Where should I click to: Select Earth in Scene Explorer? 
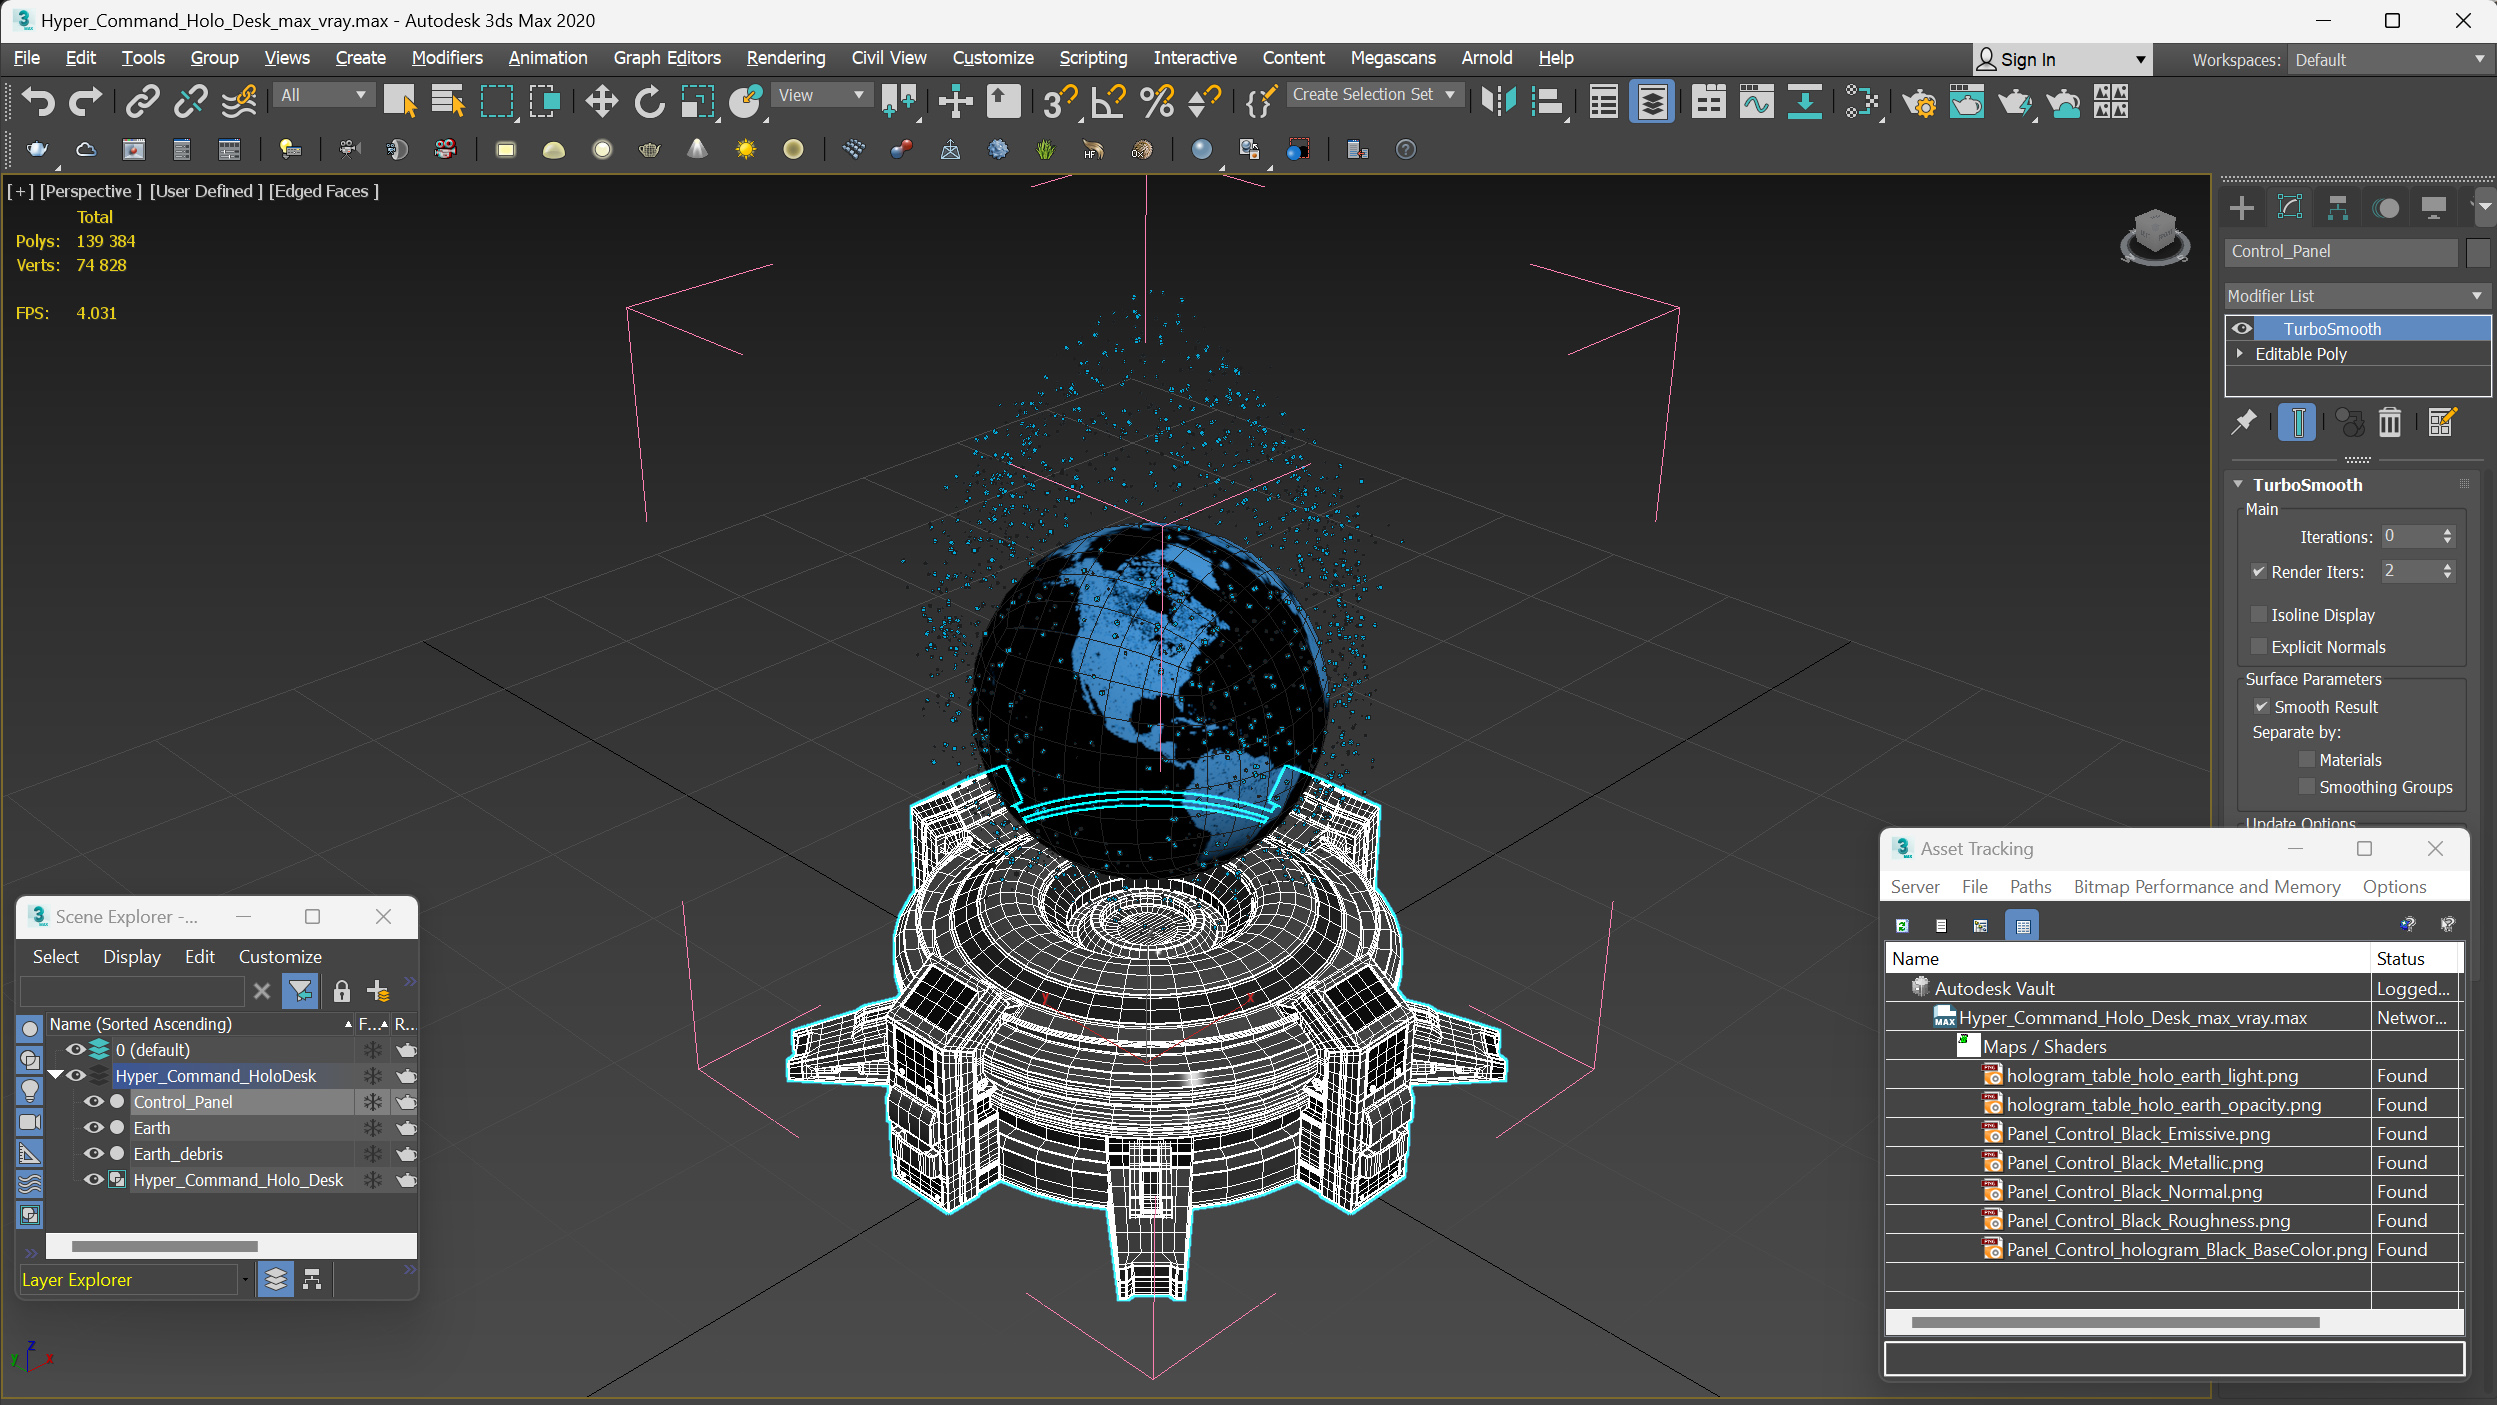[x=152, y=1128]
